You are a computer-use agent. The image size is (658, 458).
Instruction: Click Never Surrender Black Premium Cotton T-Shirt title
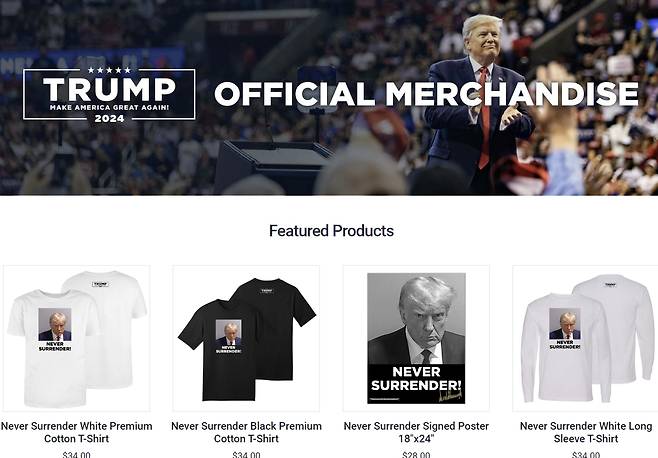coord(246,432)
